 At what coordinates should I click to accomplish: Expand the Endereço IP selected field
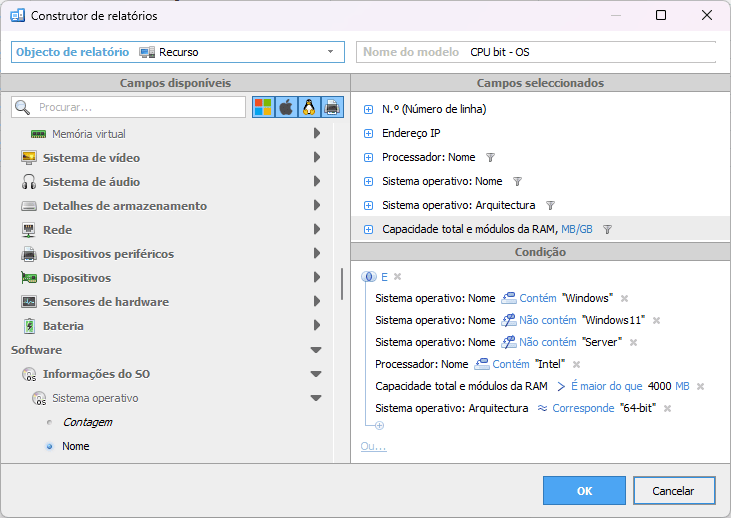(368, 133)
